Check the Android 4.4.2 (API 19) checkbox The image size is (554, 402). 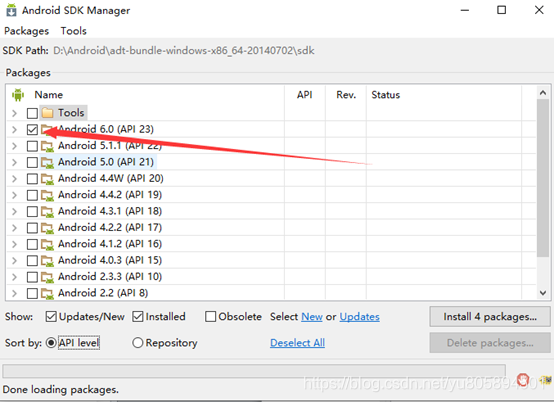click(32, 195)
